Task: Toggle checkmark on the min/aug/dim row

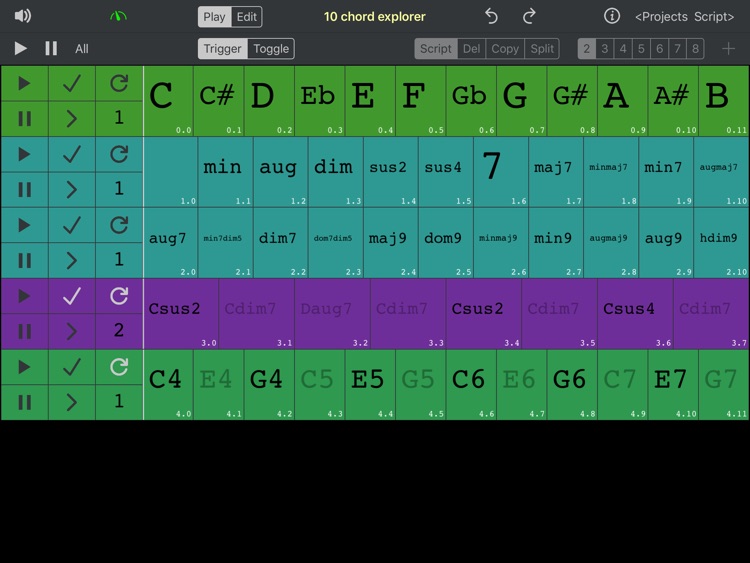Action: point(72,155)
